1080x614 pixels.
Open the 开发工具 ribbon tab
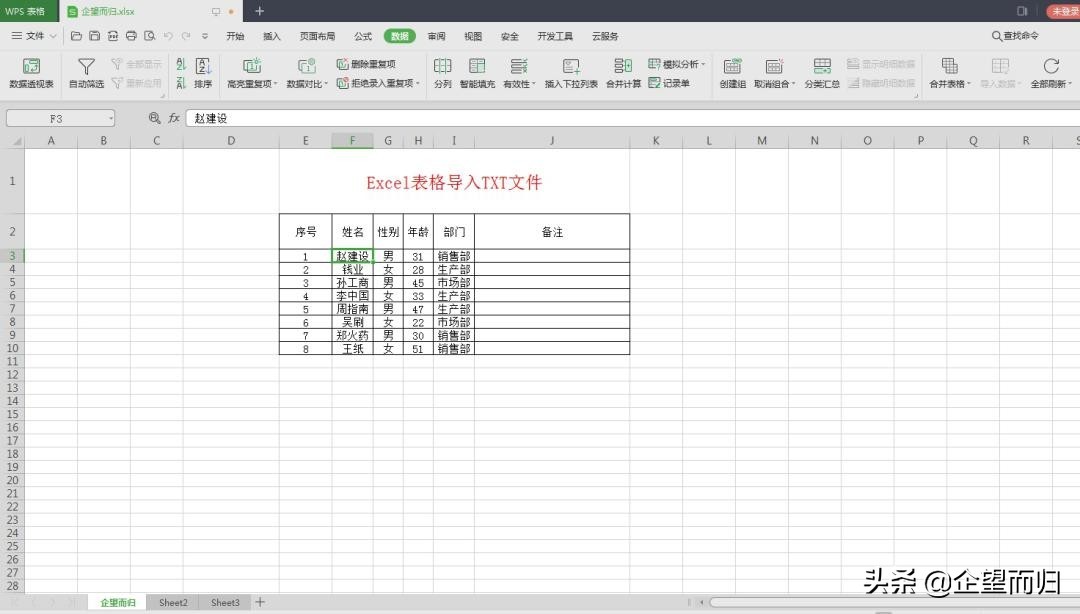point(554,36)
